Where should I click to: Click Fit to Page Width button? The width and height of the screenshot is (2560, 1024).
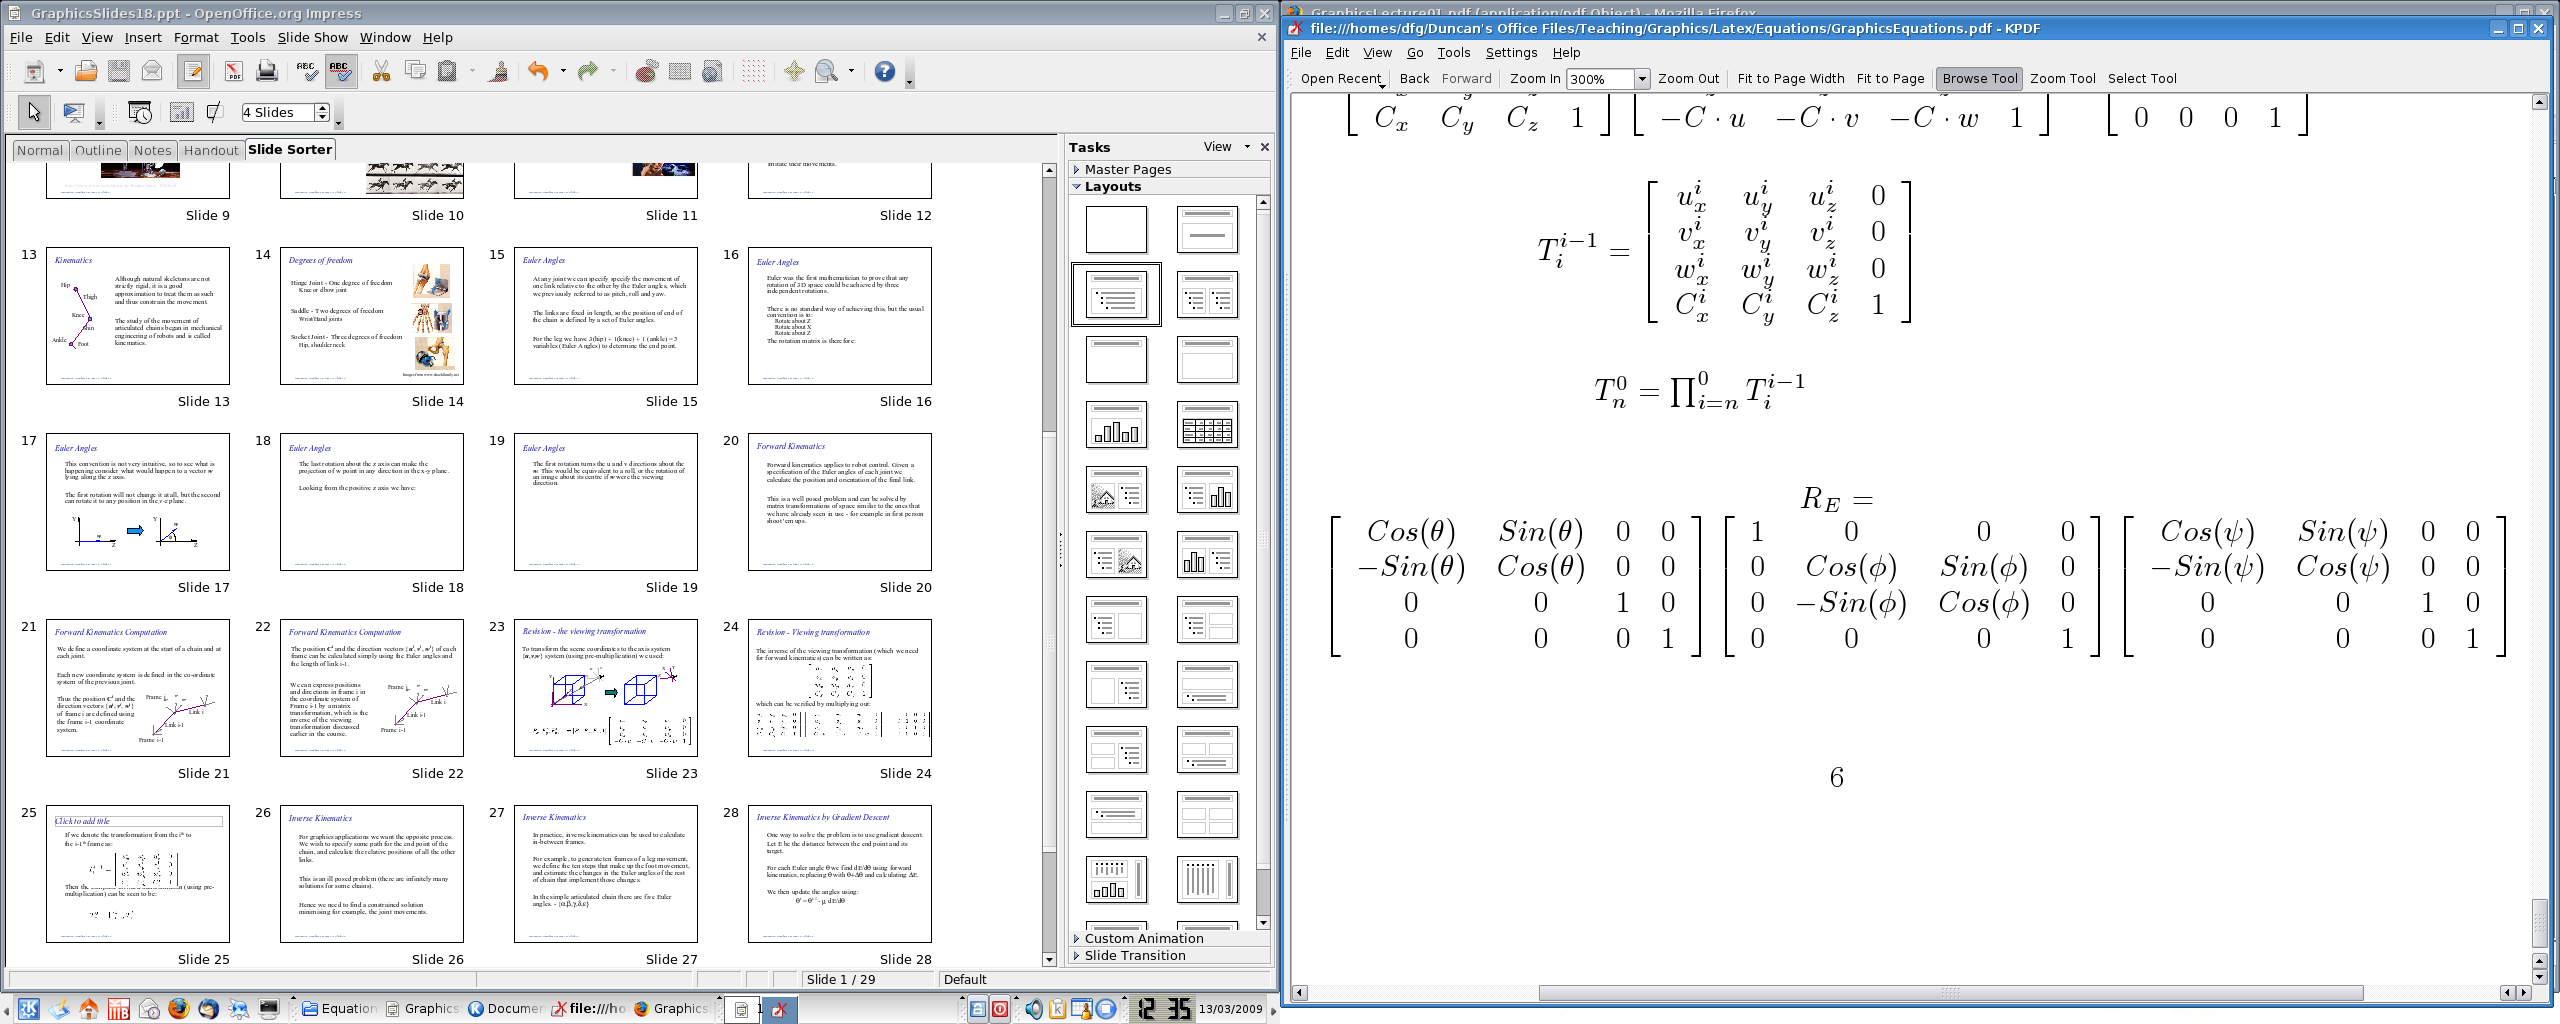pos(1790,79)
